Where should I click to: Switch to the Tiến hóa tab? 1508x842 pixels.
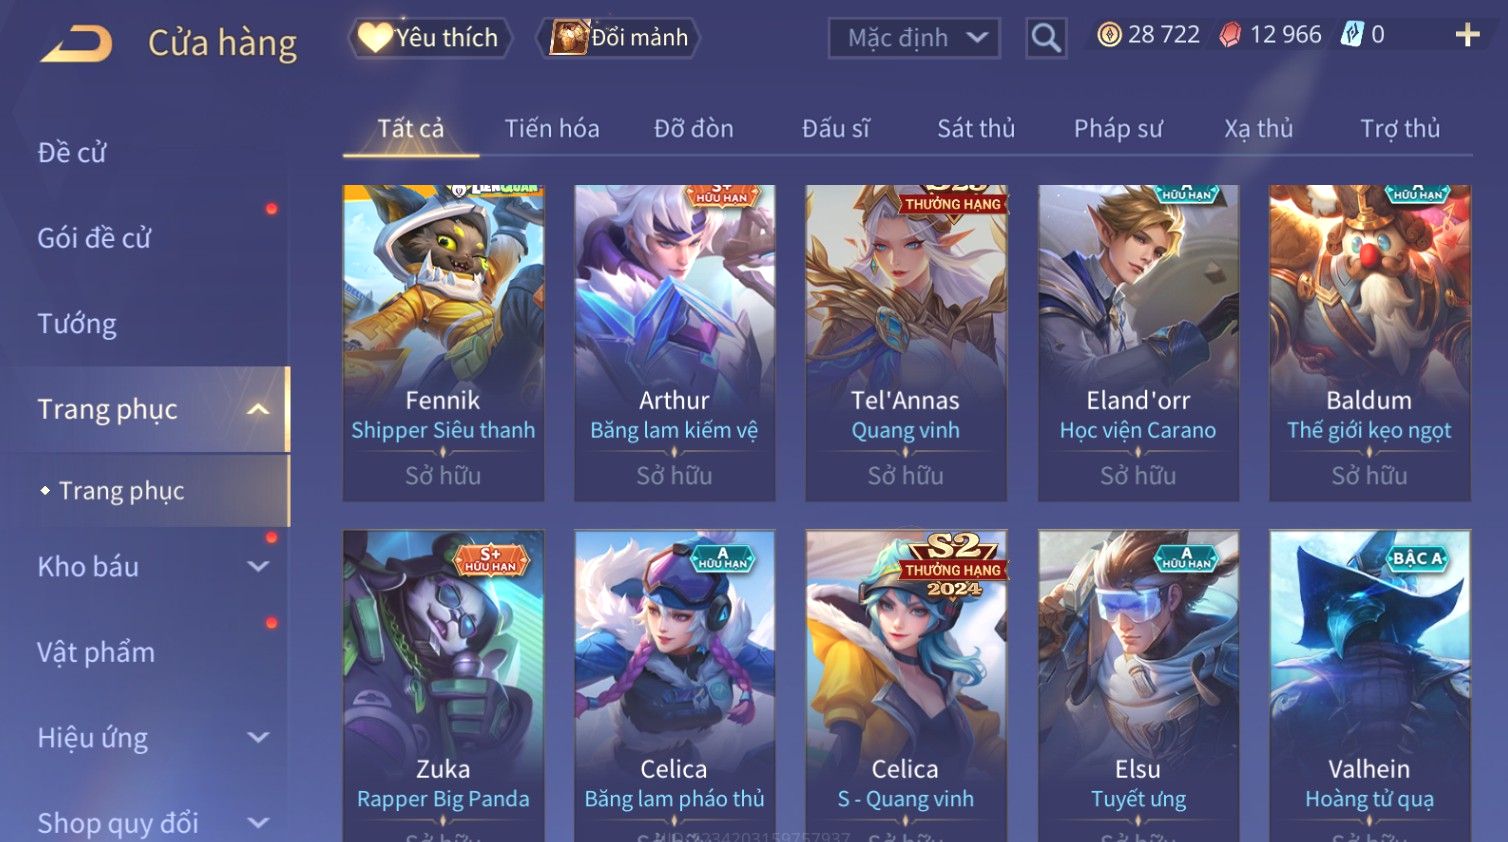pyautogui.click(x=552, y=129)
